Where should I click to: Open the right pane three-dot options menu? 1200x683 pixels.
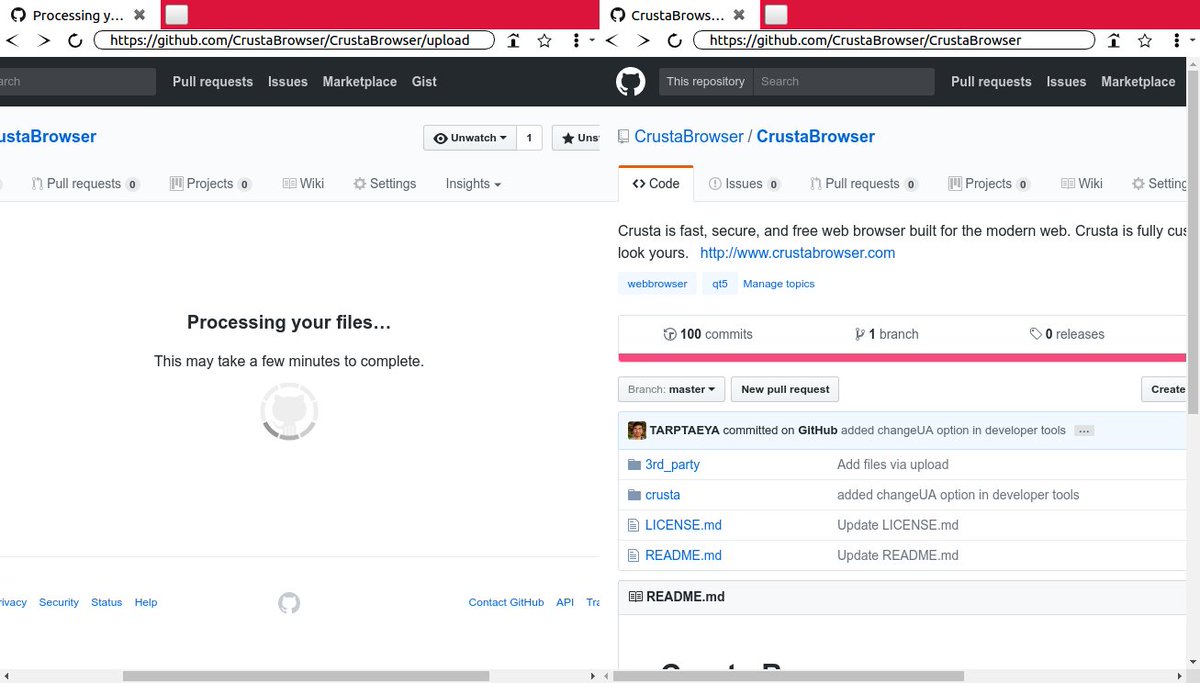point(1176,41)
